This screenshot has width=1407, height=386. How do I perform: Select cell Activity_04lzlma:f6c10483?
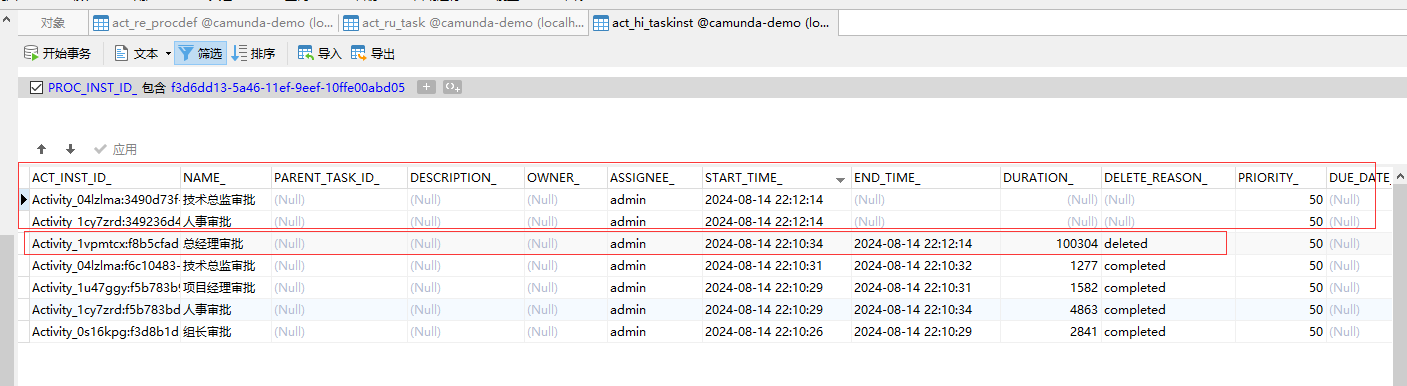[105, 266]
